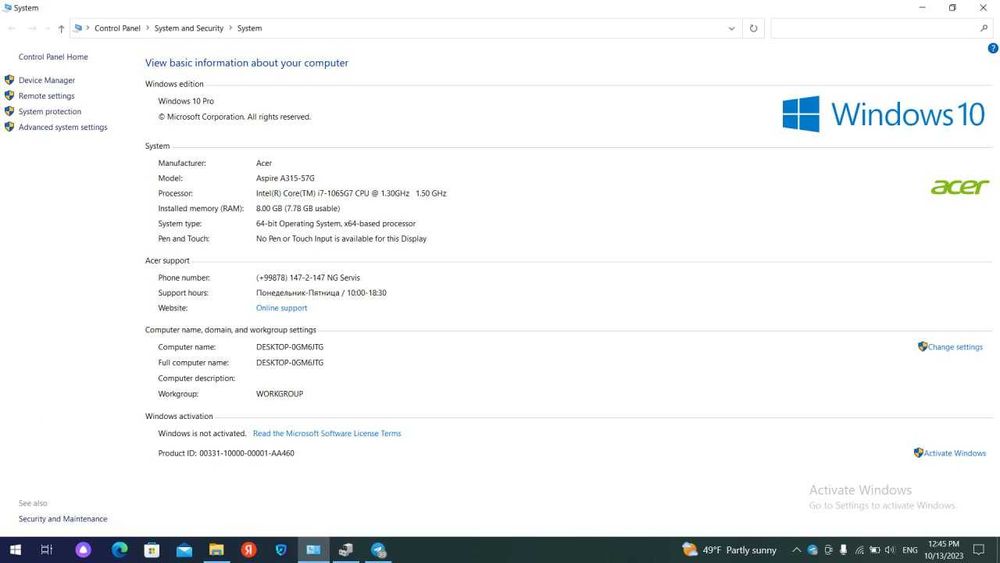Click the Aspire A315-57G model text
1000x563 pixels.
click(285, 179)
